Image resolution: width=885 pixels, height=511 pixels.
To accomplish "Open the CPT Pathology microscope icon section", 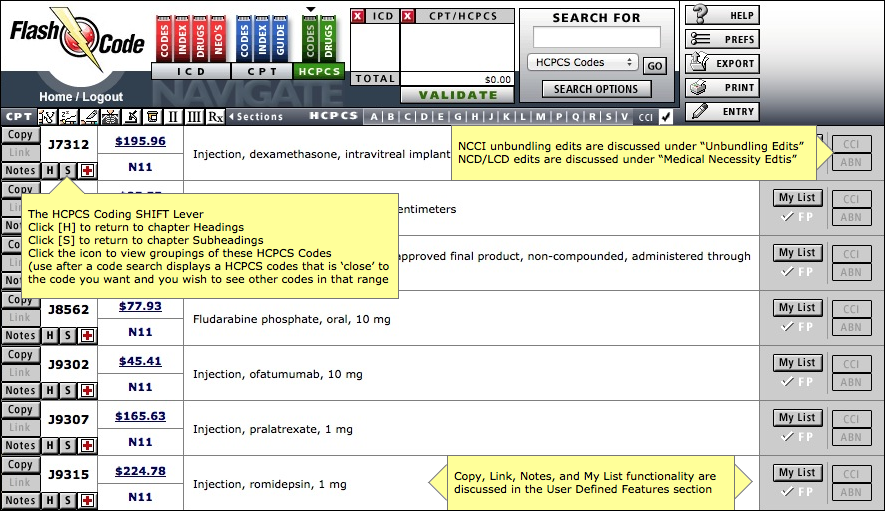I will click(132, 117).
